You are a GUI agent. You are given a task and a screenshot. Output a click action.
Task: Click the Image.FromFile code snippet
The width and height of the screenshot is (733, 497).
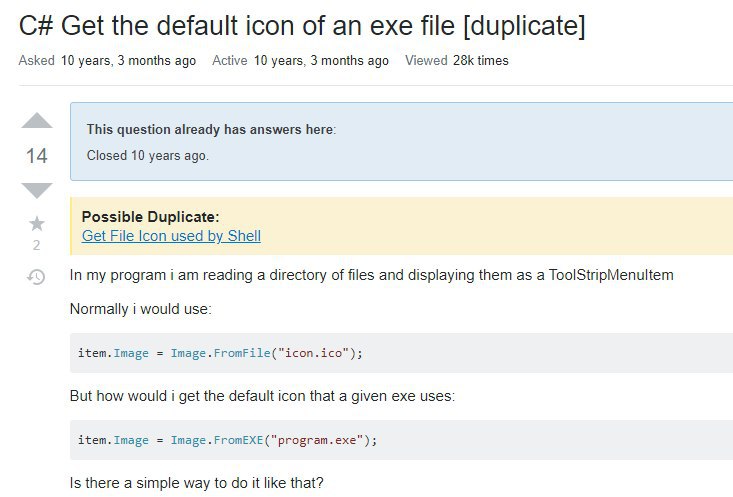[x=220, y=353]
